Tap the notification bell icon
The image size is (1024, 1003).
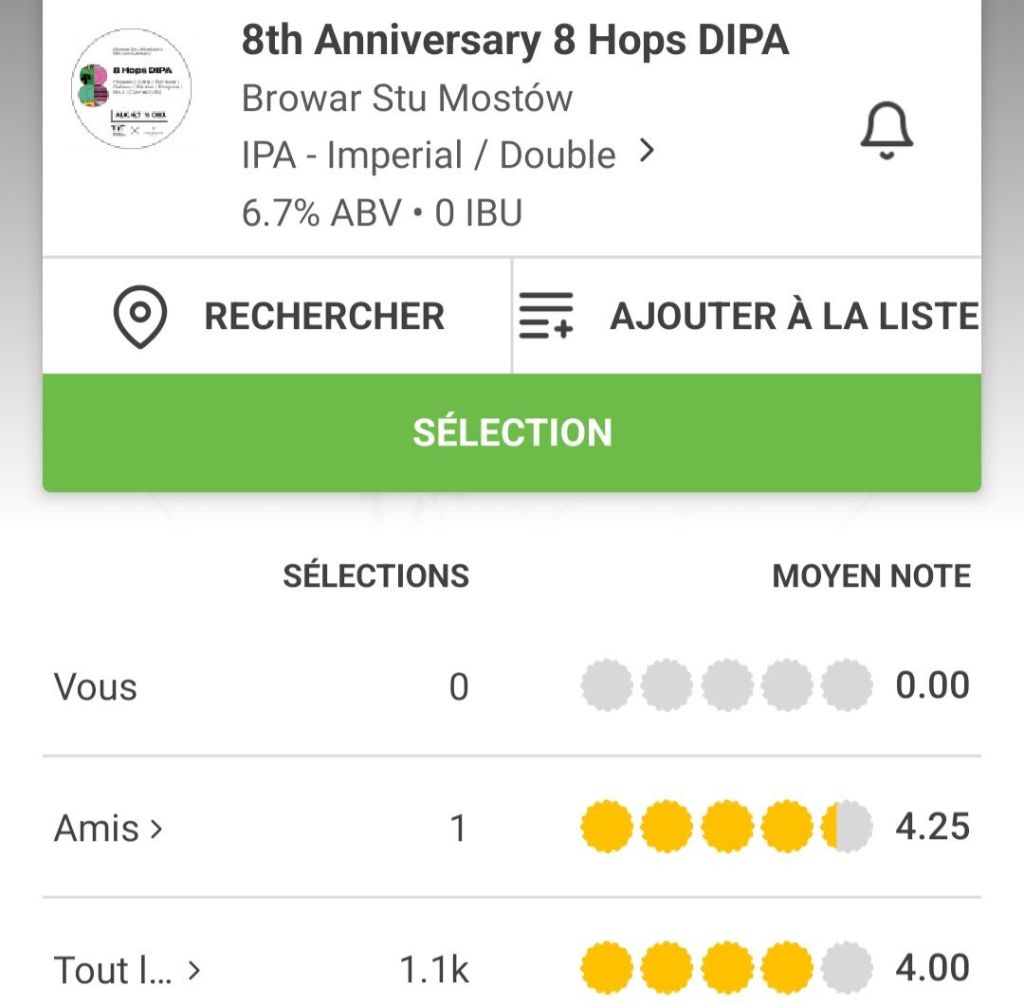(886, 131)
